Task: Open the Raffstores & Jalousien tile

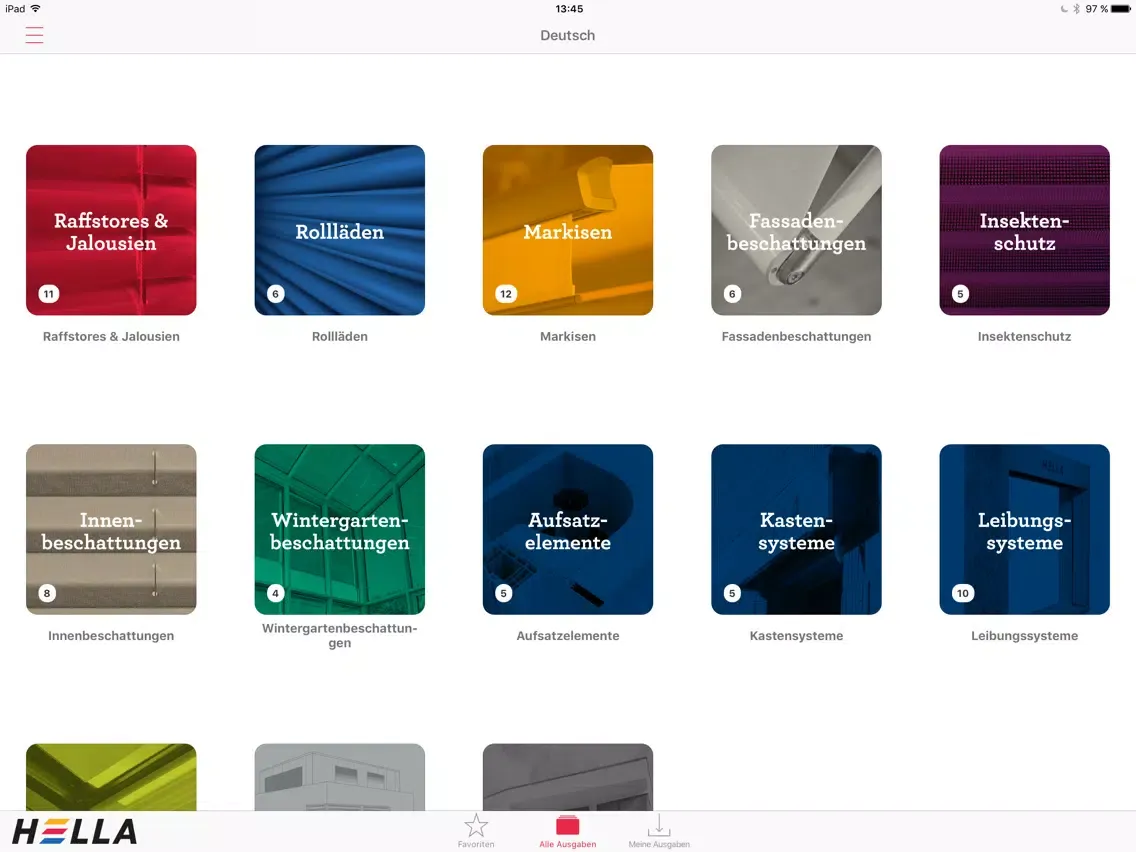Action: (111, 230)
